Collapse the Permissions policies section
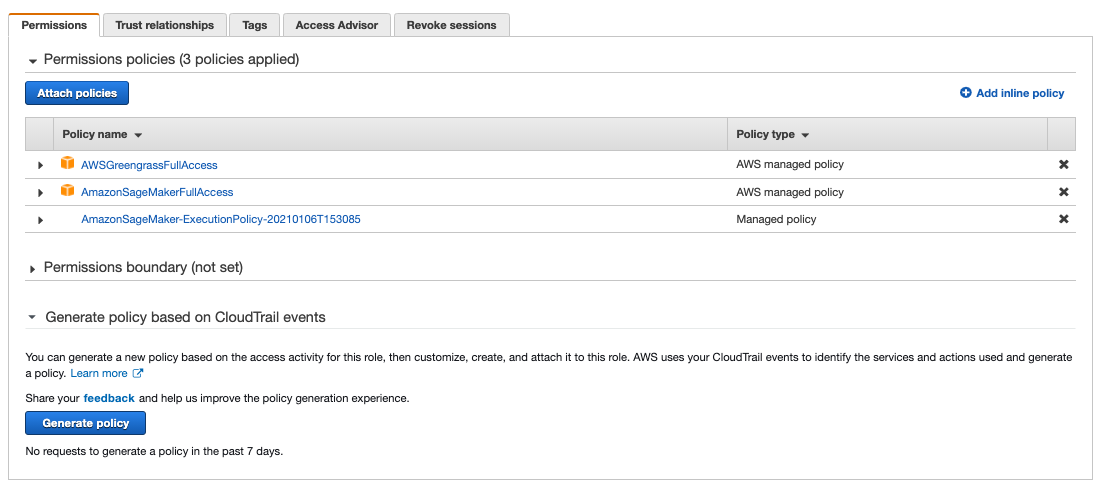Image resolution: width=1104 pixels, height=487 pixels. (32, 61)
